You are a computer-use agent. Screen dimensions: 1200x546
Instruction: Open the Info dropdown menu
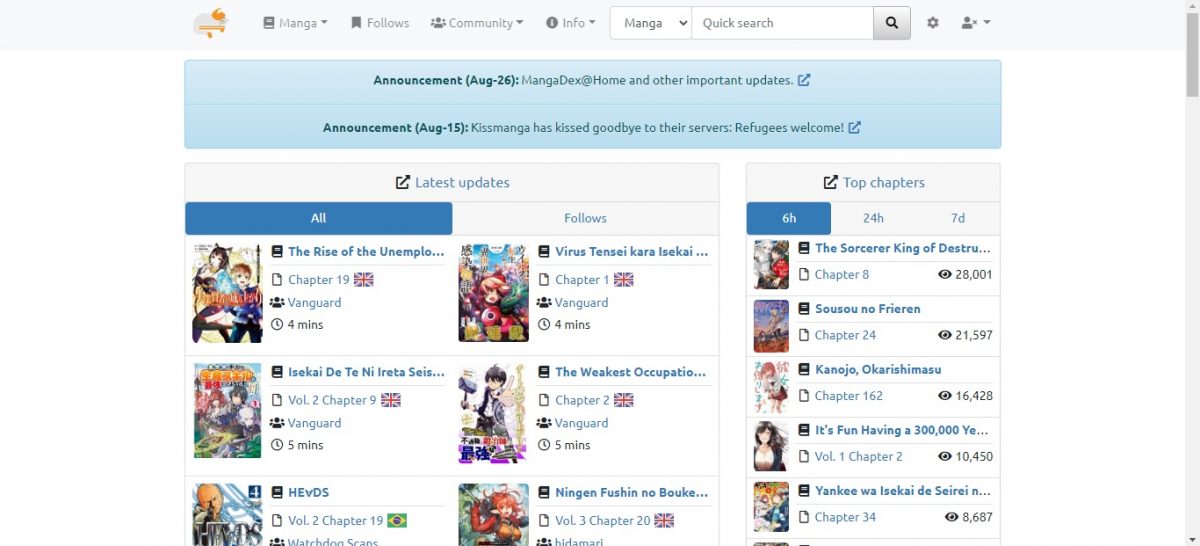point(571,23)
